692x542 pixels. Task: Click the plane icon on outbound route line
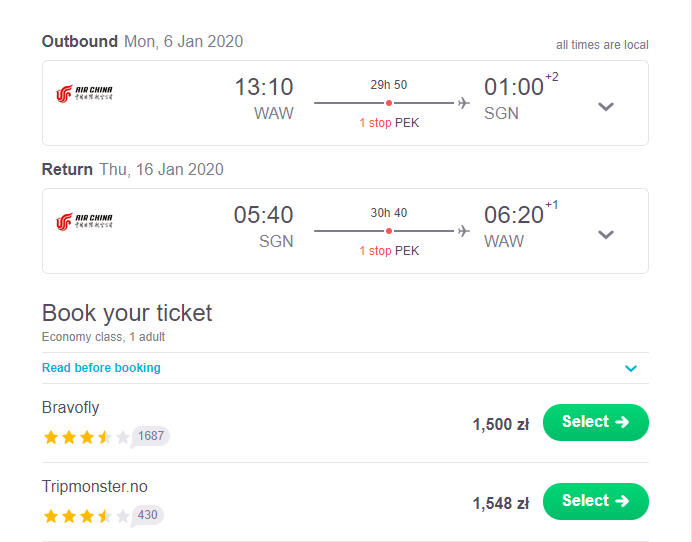coord(463,103)
